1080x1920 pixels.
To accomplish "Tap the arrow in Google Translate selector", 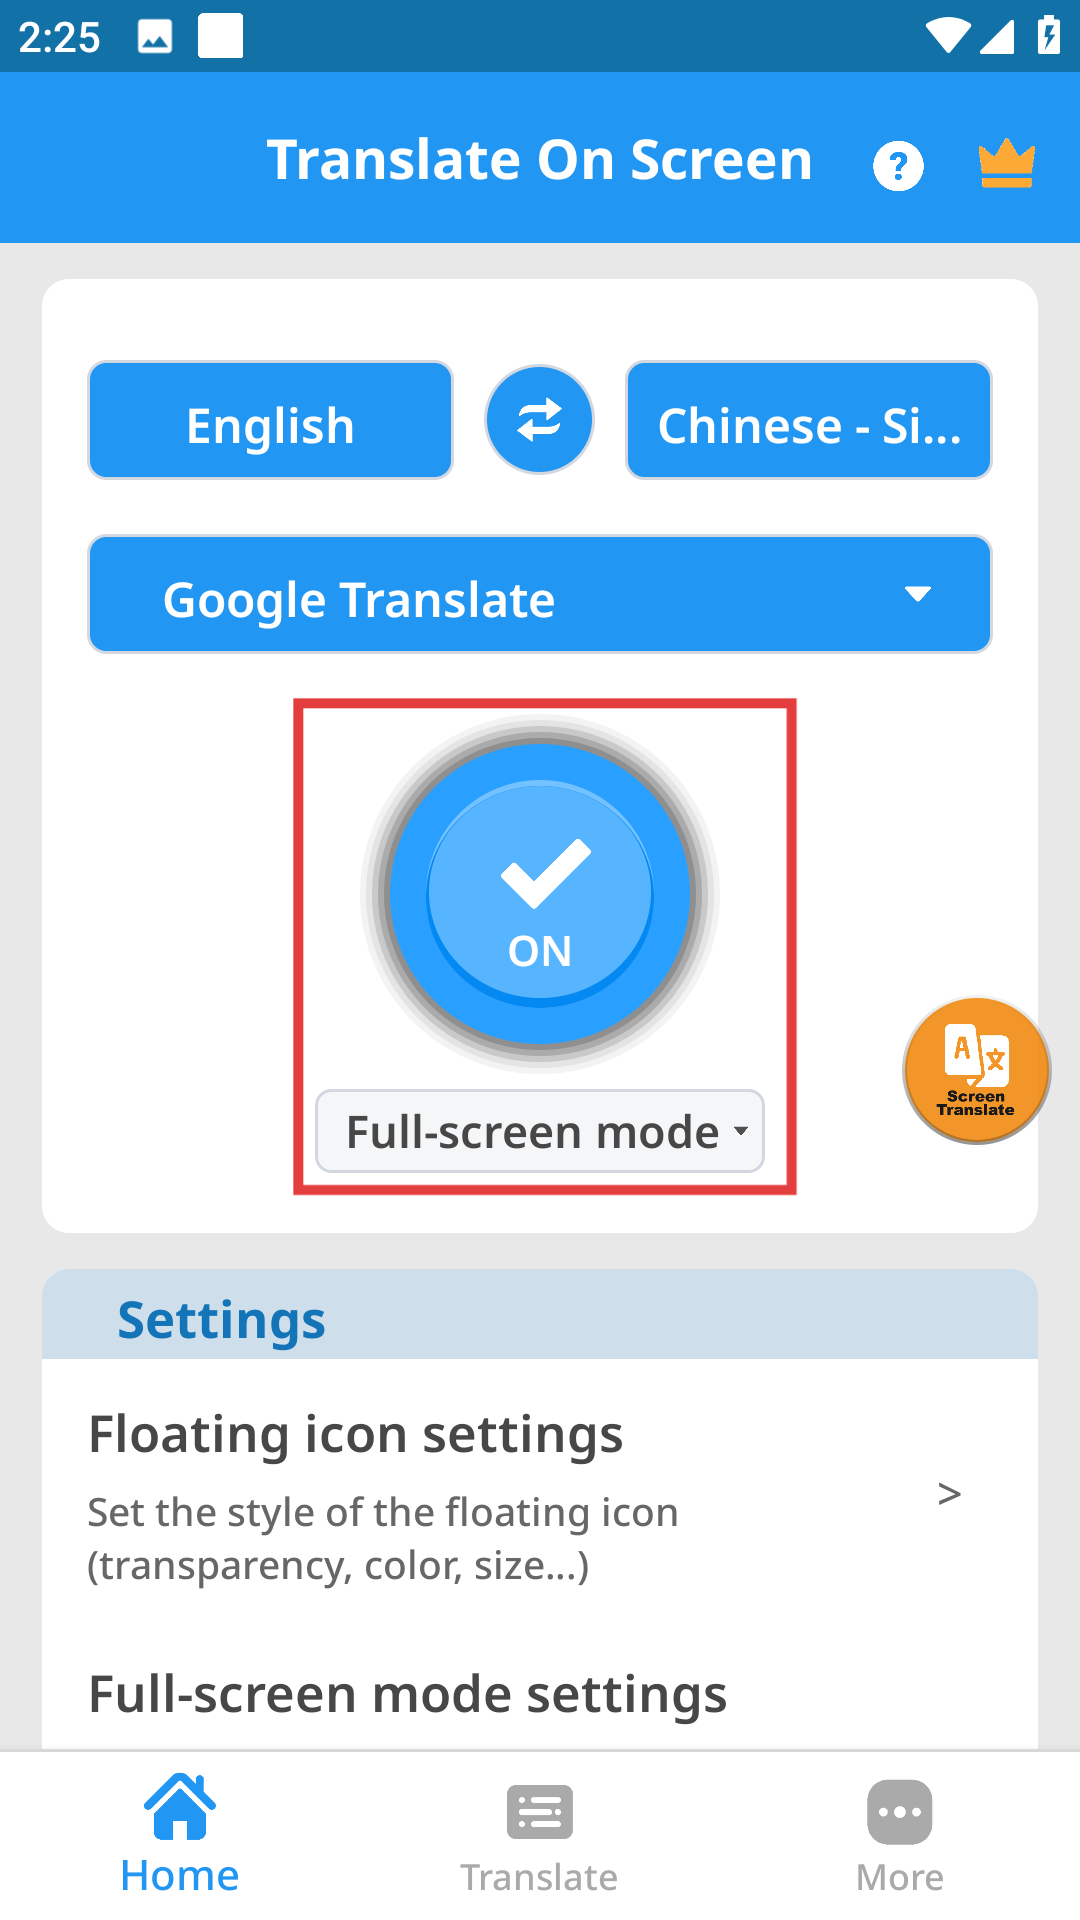I will [x=917, y=595].
